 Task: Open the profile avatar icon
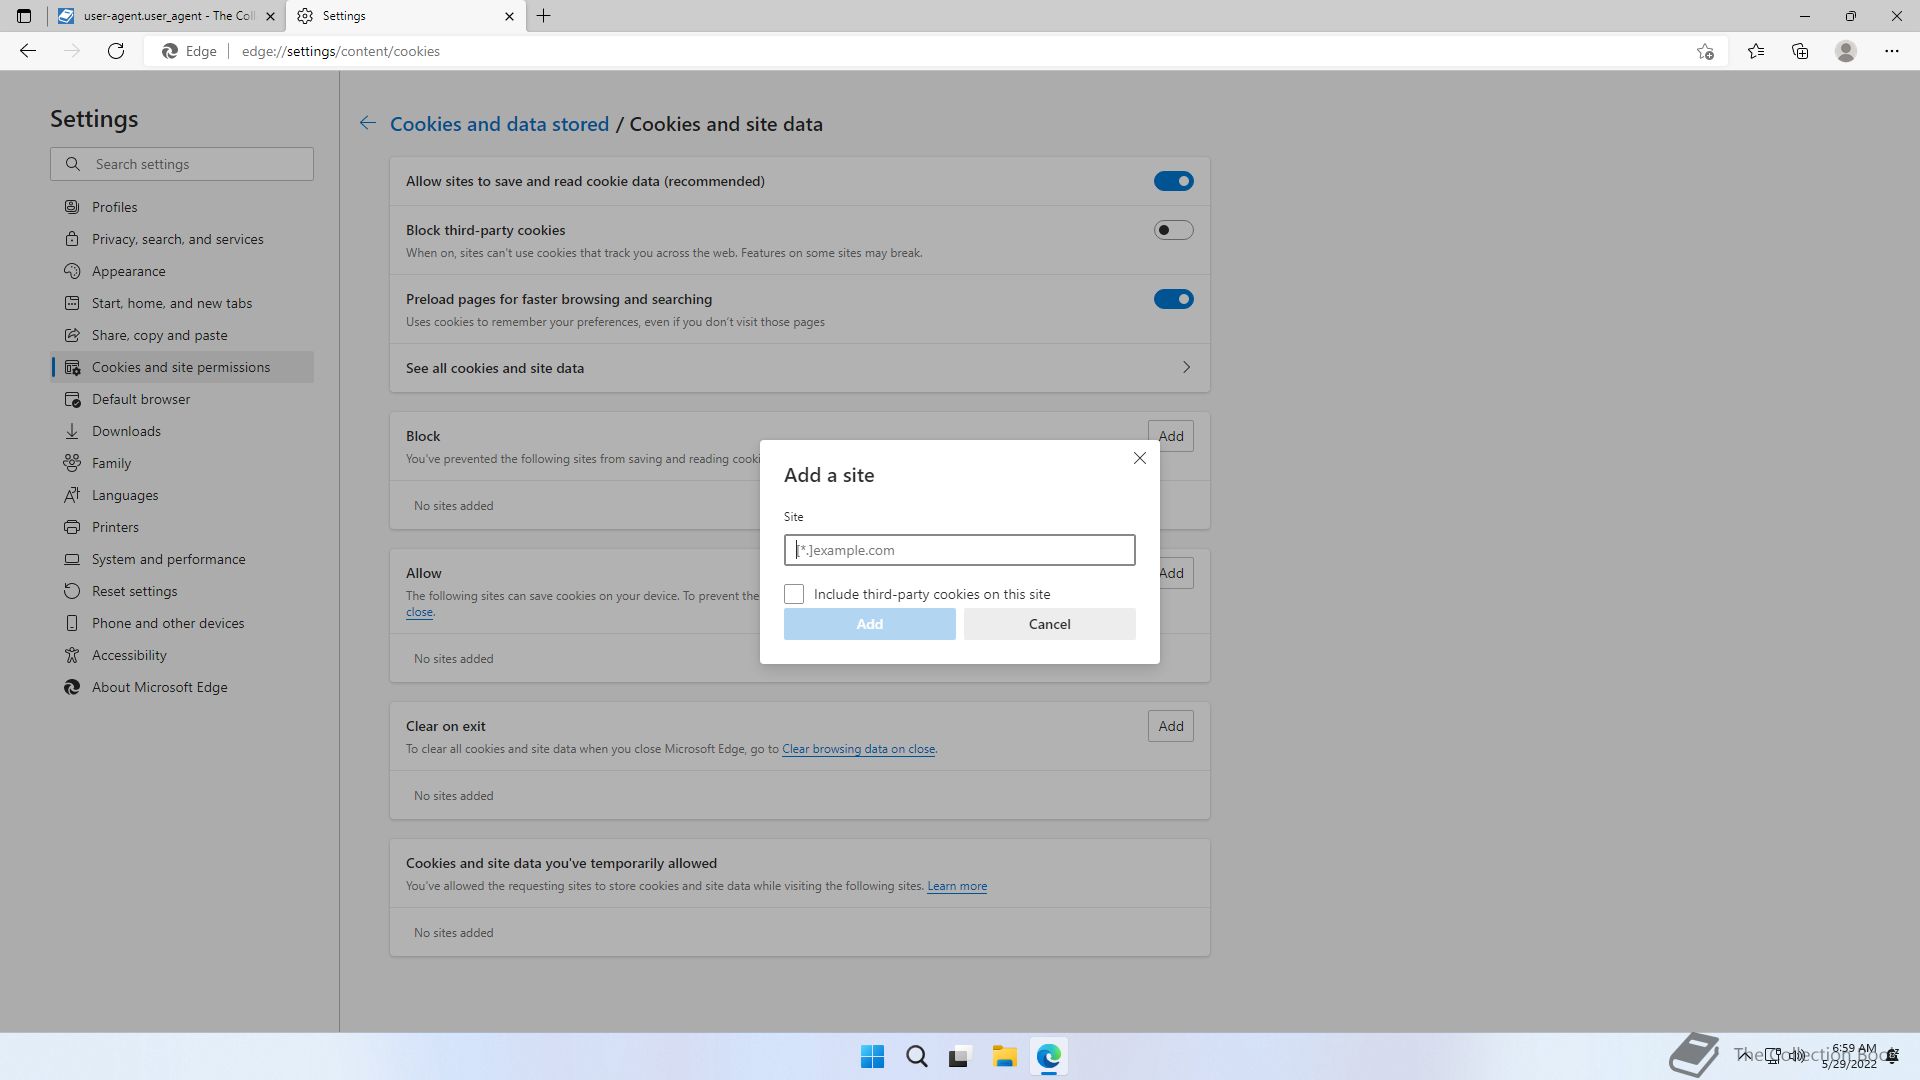1846,51
